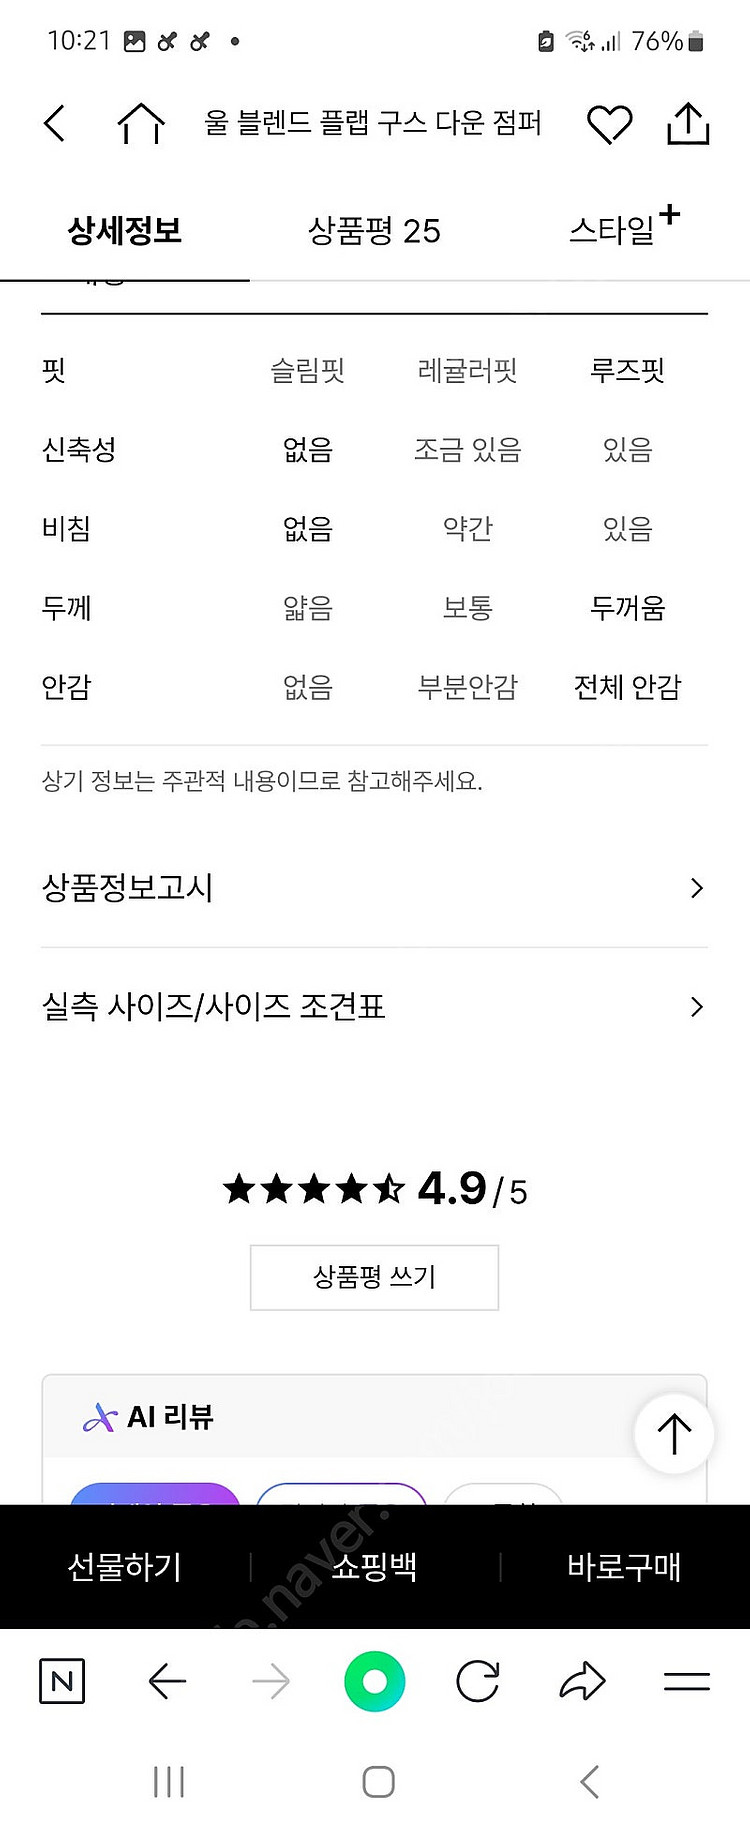Viewport: 750px width, 1834px height.
Task: Tap the heart icon to wishlist item
Action: point(609,124)
